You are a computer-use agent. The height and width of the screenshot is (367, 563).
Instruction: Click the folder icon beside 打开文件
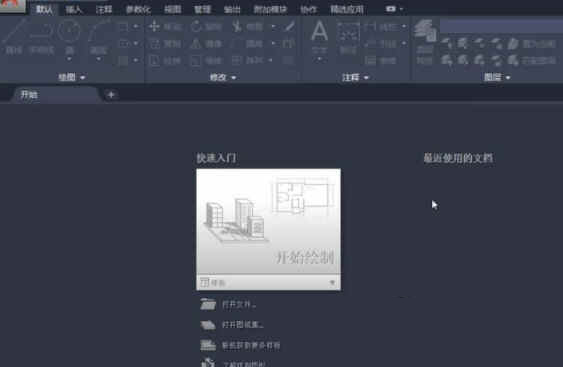[x=208, y=304]
